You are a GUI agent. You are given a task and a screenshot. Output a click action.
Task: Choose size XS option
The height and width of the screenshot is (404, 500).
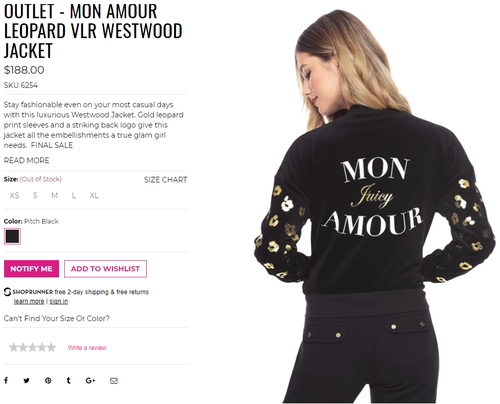14,195
